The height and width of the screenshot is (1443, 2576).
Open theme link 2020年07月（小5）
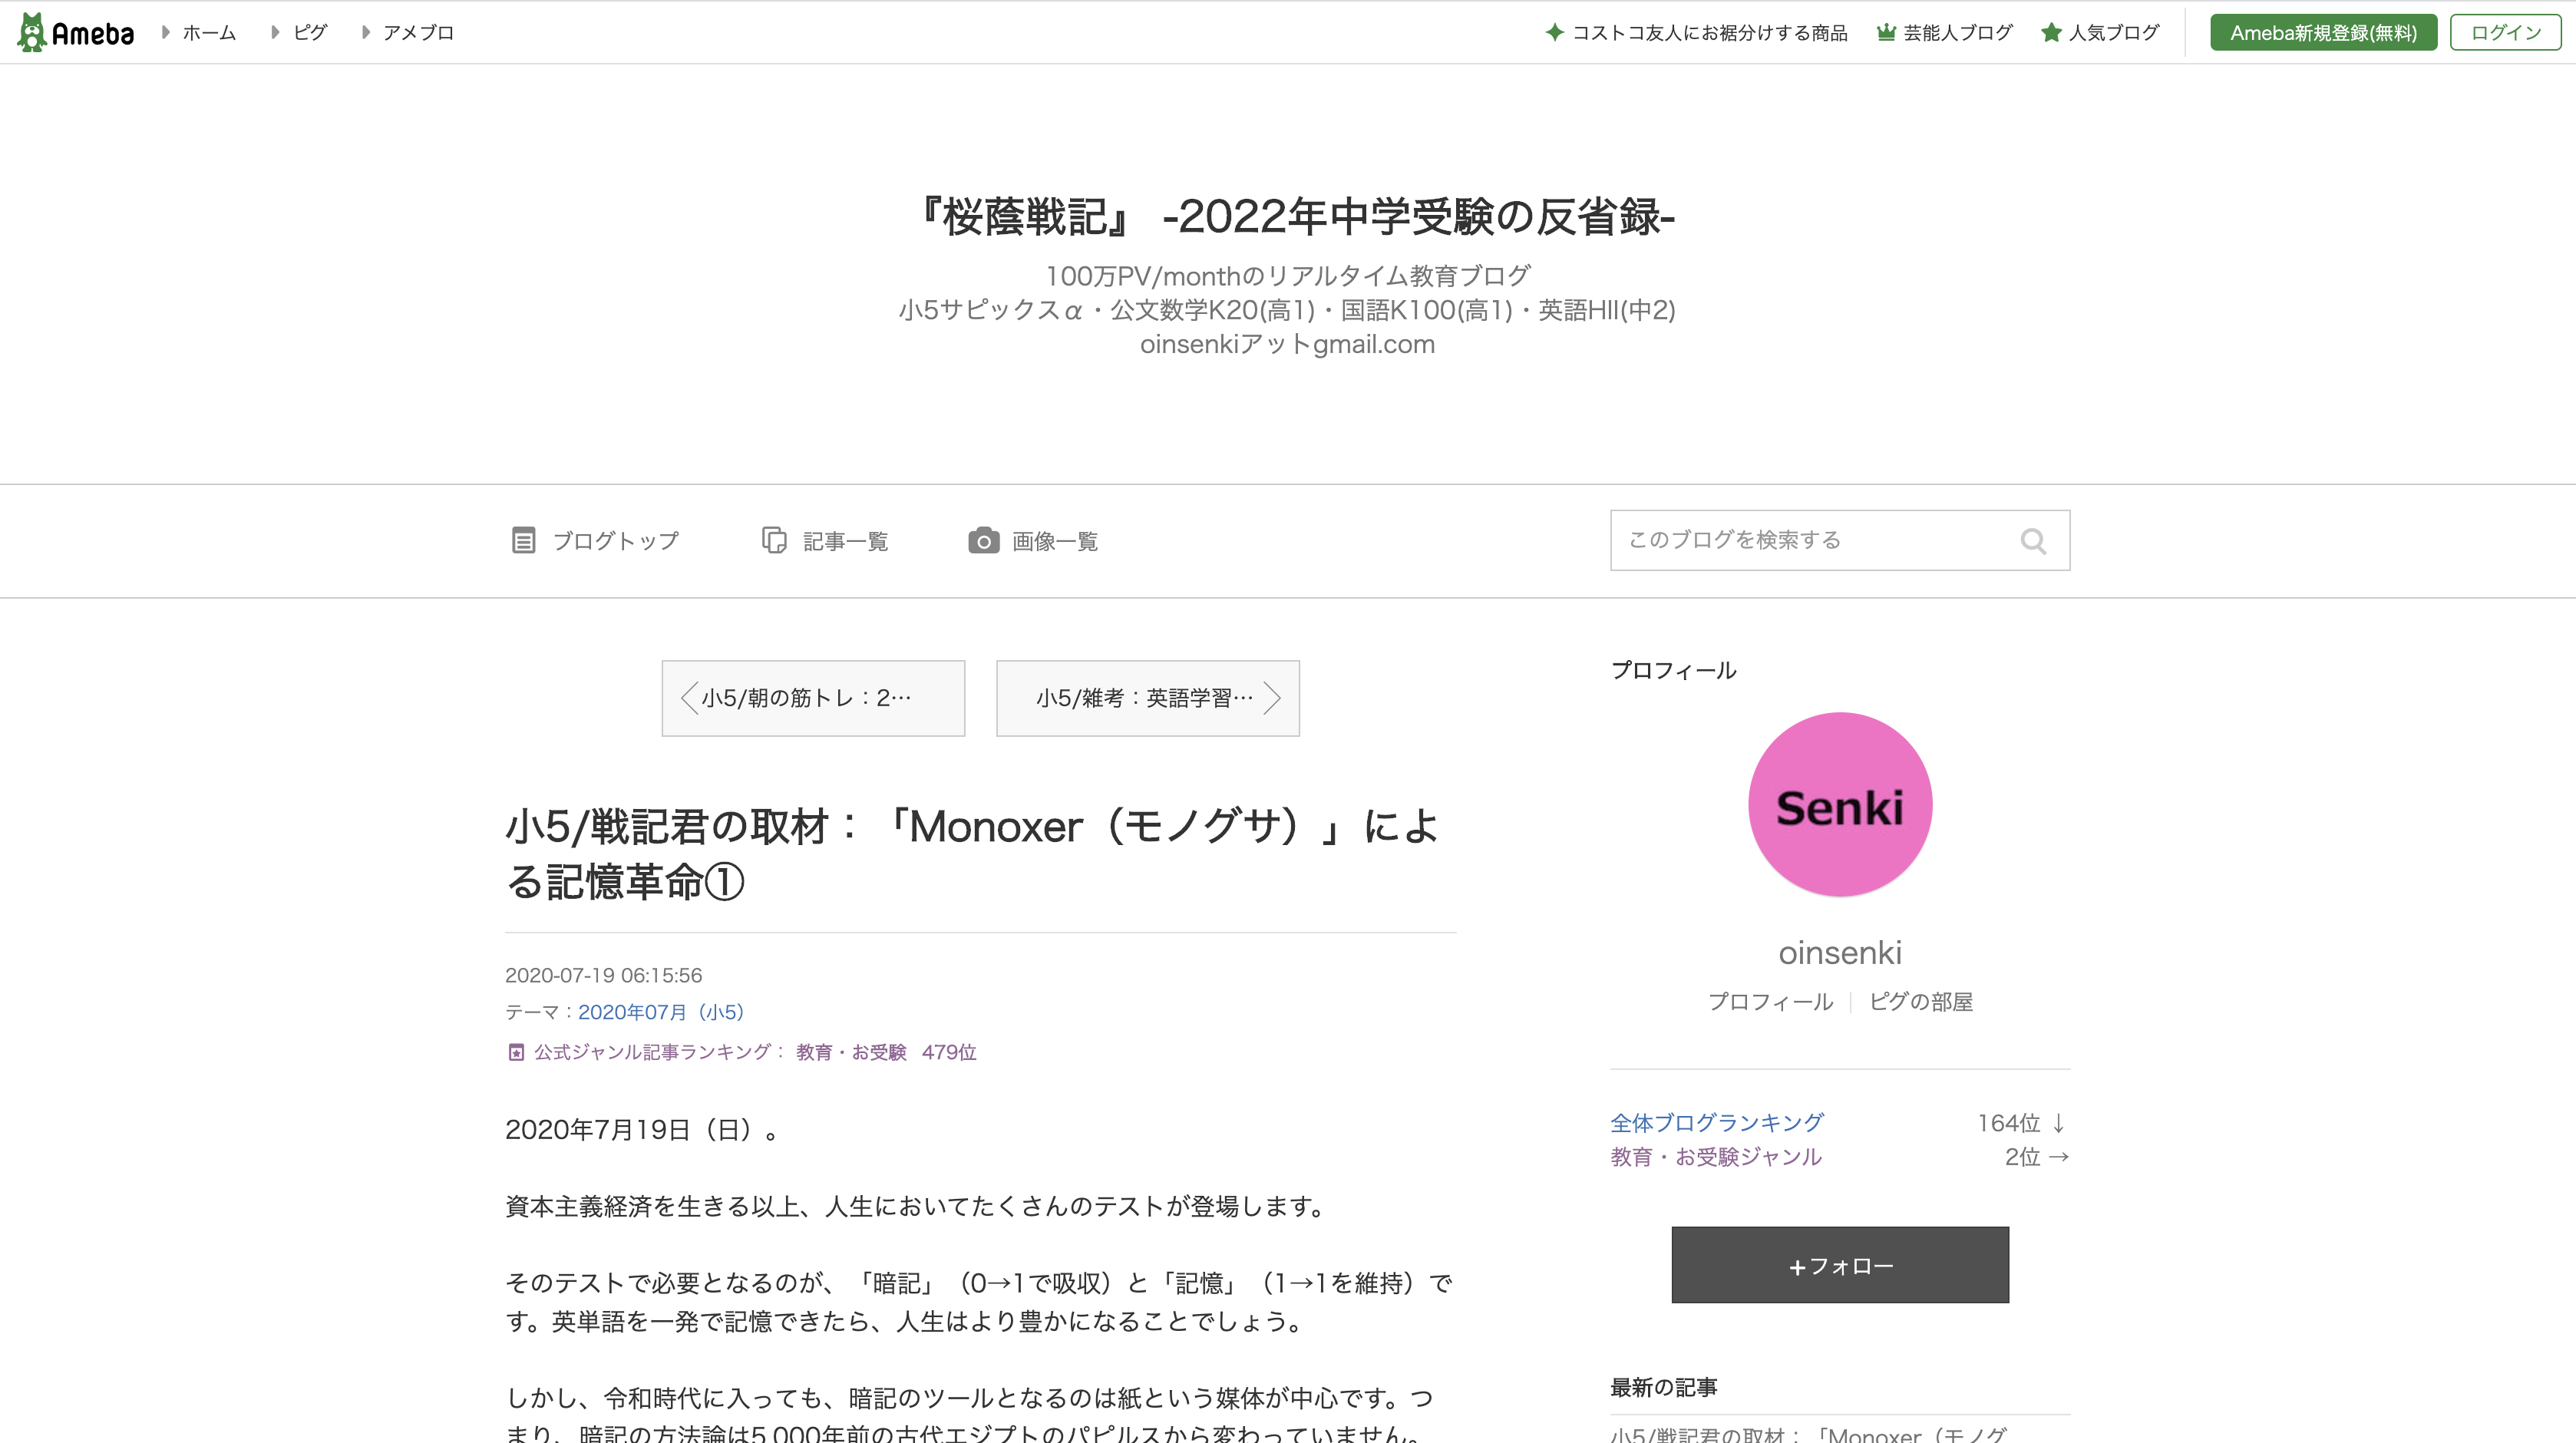coord(661,1012)
